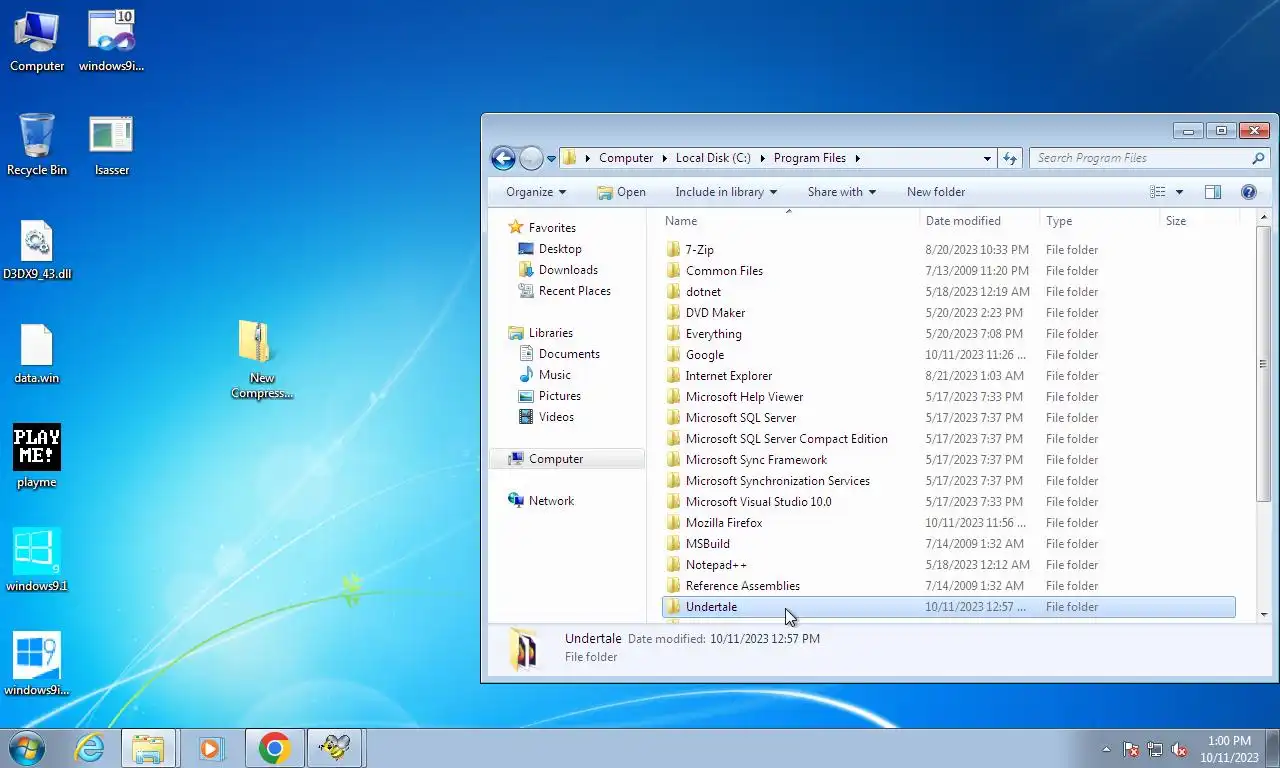This screenshot has height=768, width=1280.
Task: Select the 7-Zip folder
Action: click(x=948, y=250)
